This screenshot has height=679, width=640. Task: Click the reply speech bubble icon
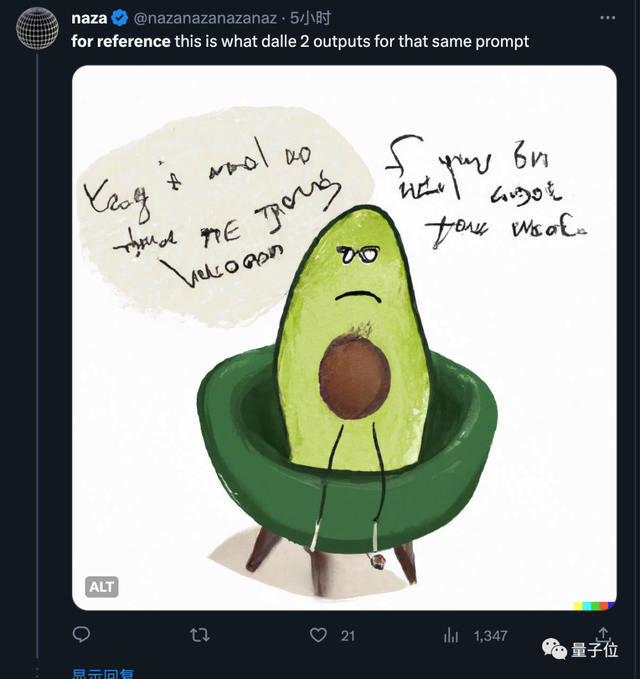pyautogui.click(x=82, y=634)
